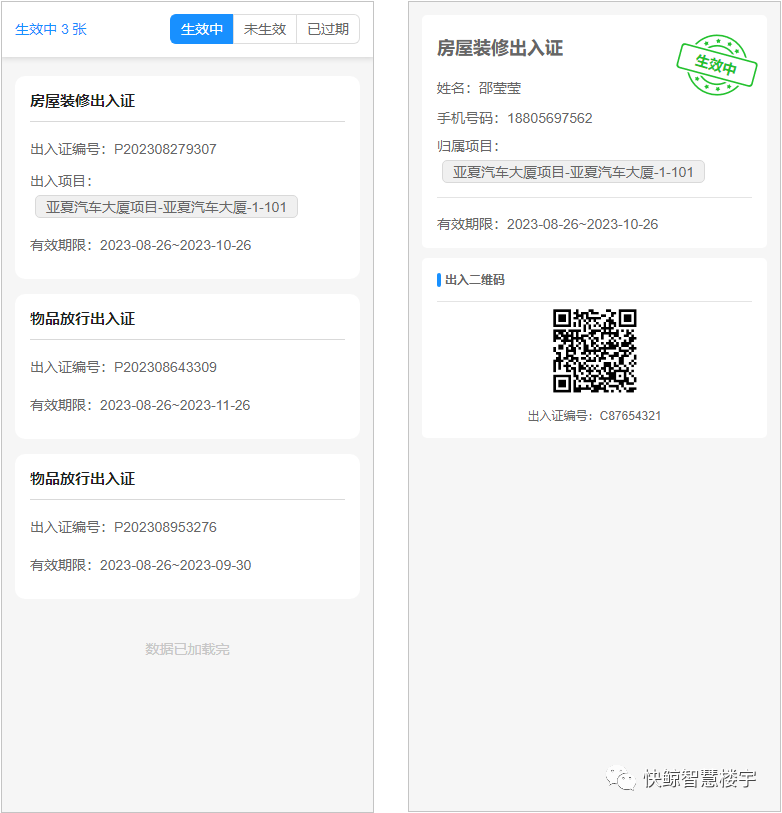Image resolution: width=782 pixels, height=813 pixels.
Task: Click the name 邵莹莹
Action: [500, 88]
